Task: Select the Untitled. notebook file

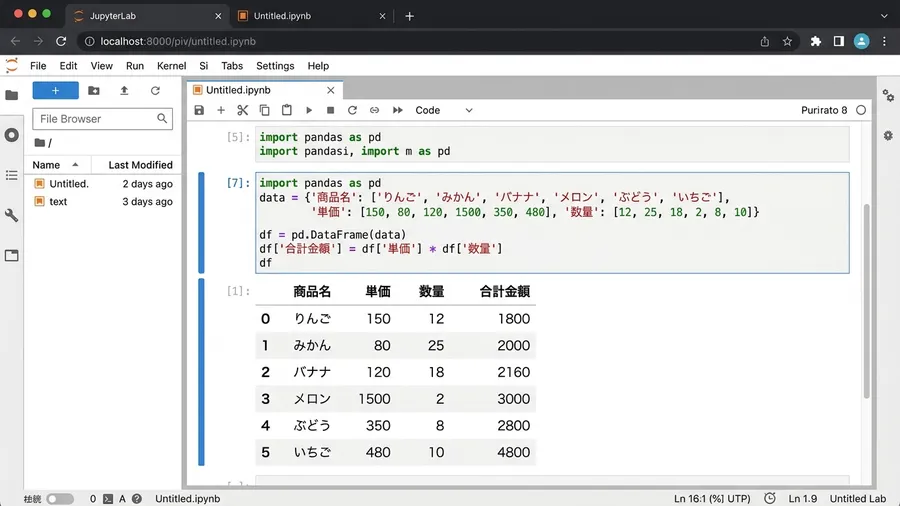Action: [103, 184]
